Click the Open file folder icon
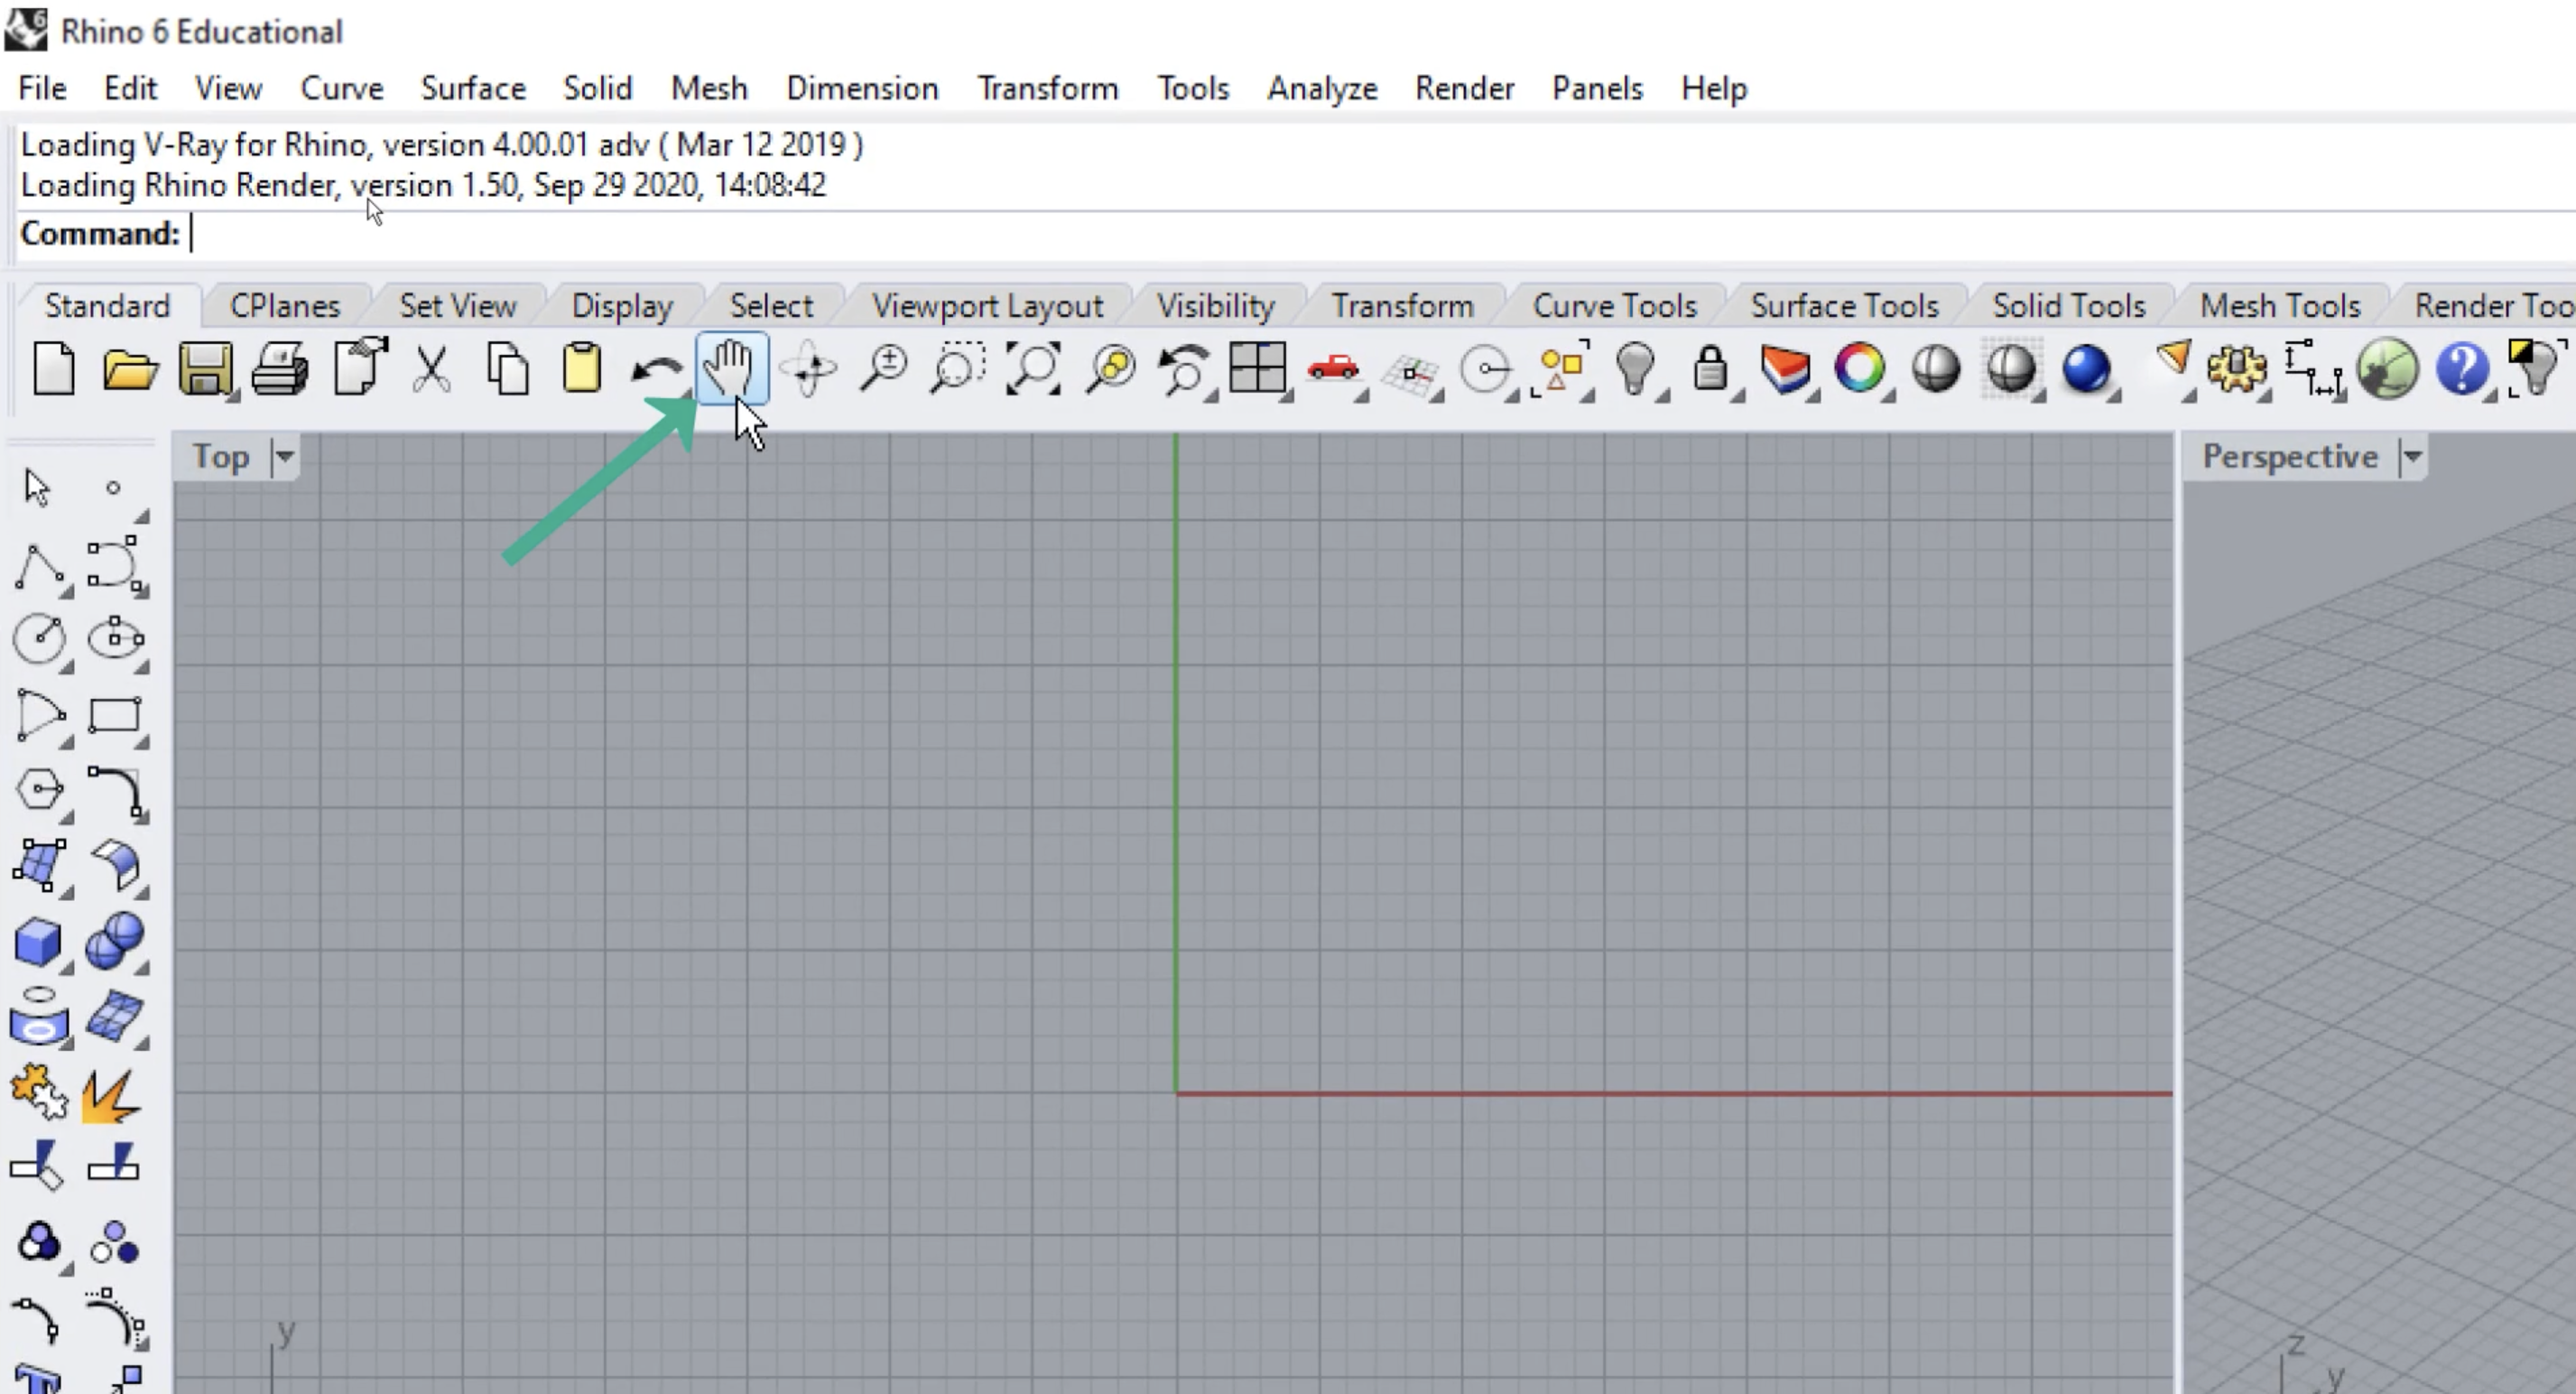This screenshot has width=2576, height=1394. point(130,371)
